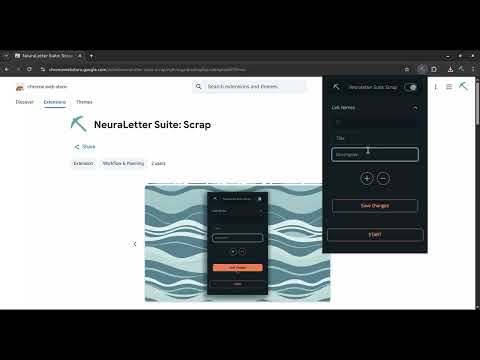Click the Workflow & Planning chip
The height and width of the screenshot is (360, 480).
pyautogui.click(x=123, y=163)
